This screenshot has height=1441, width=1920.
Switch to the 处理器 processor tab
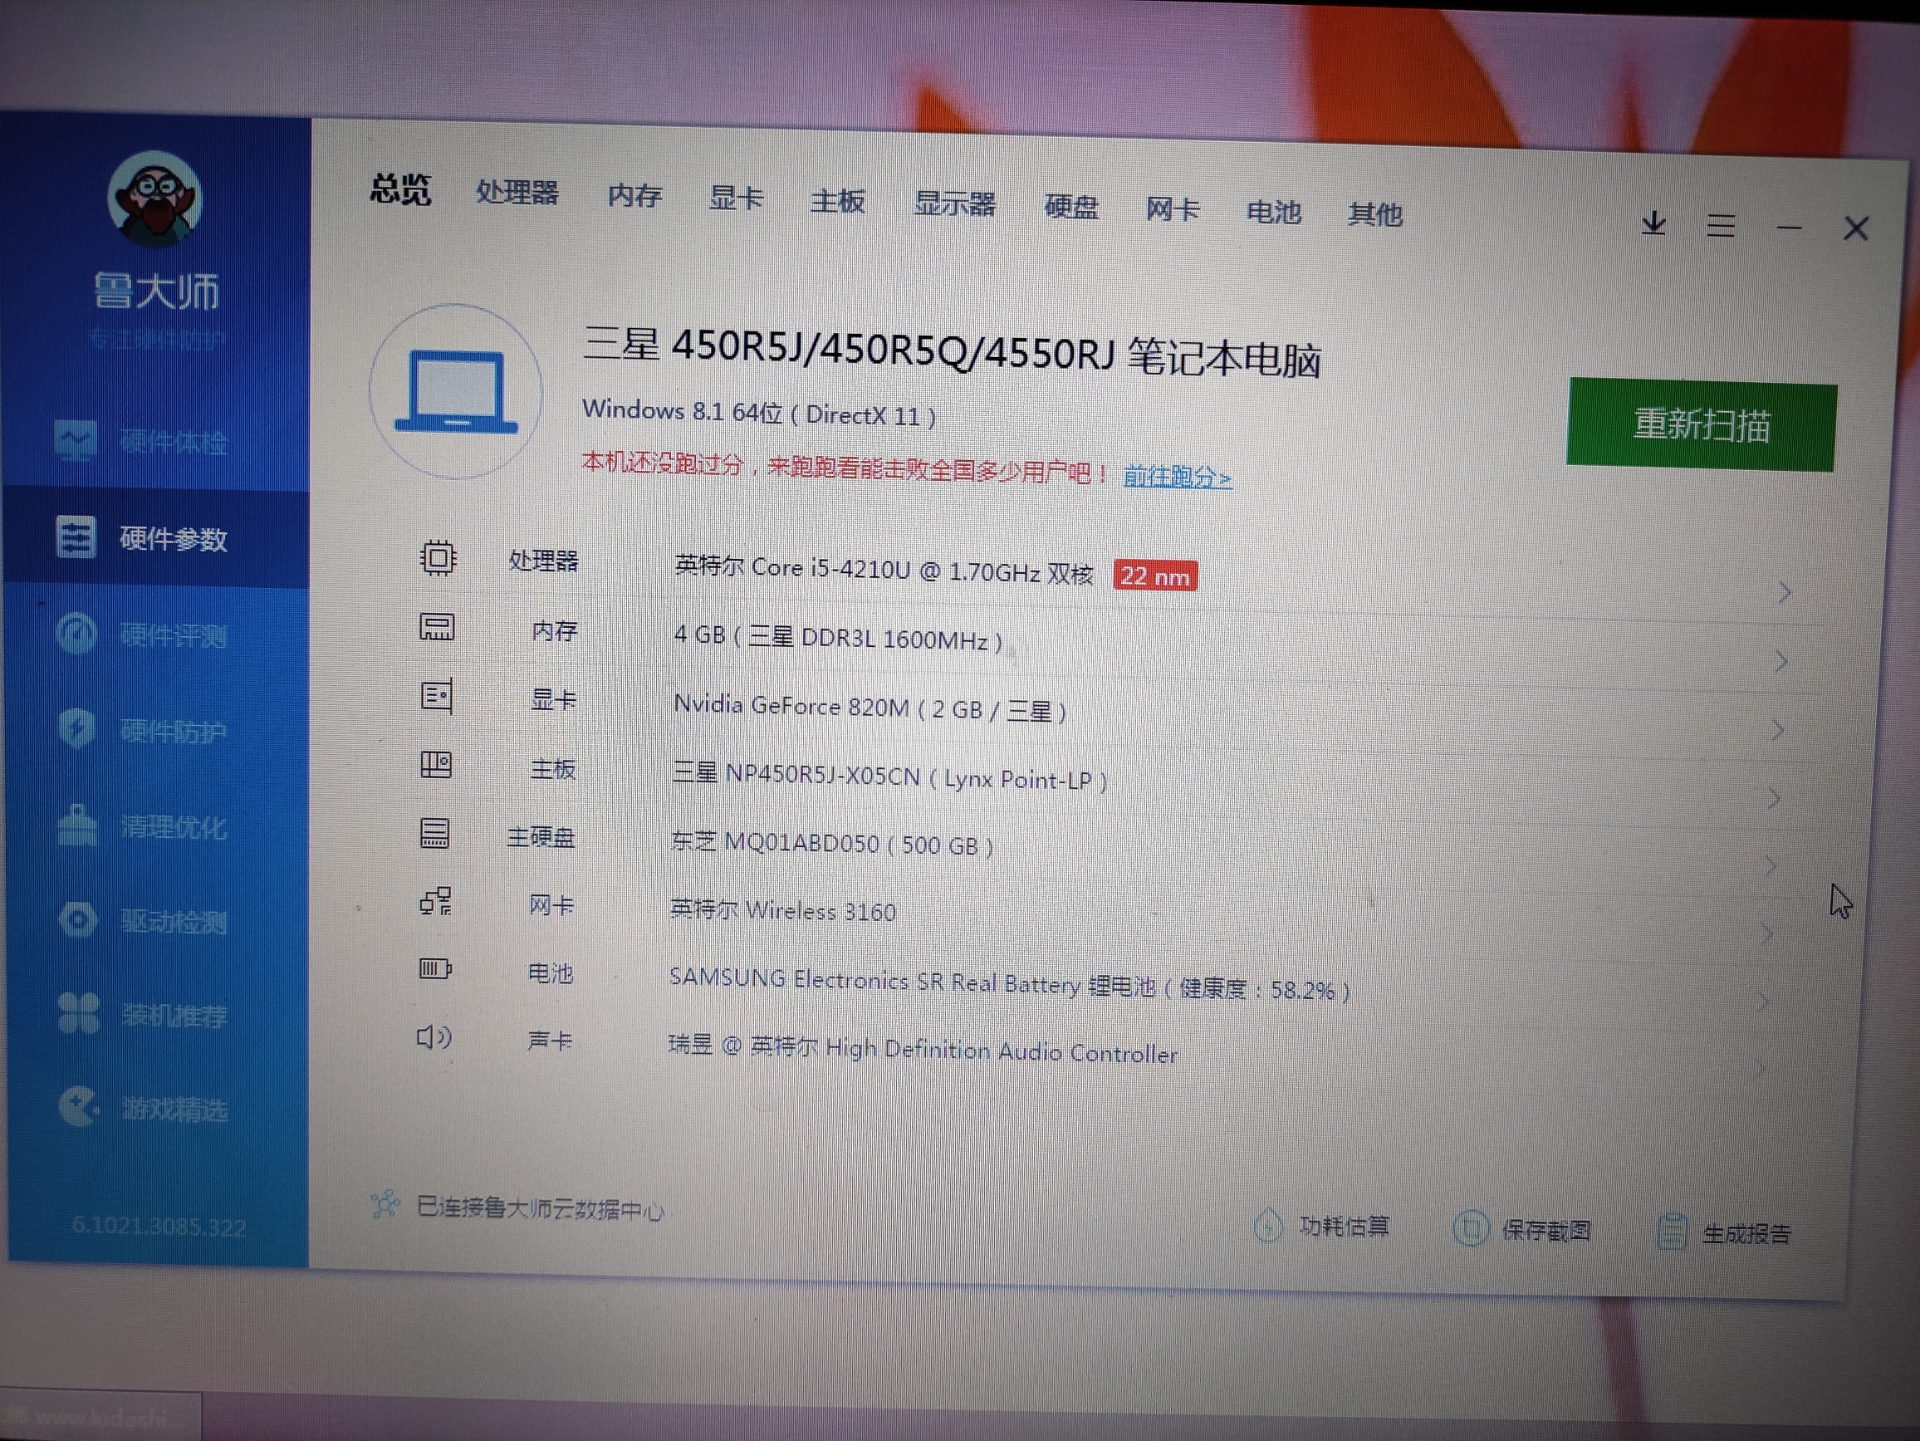tap(517, 191)
